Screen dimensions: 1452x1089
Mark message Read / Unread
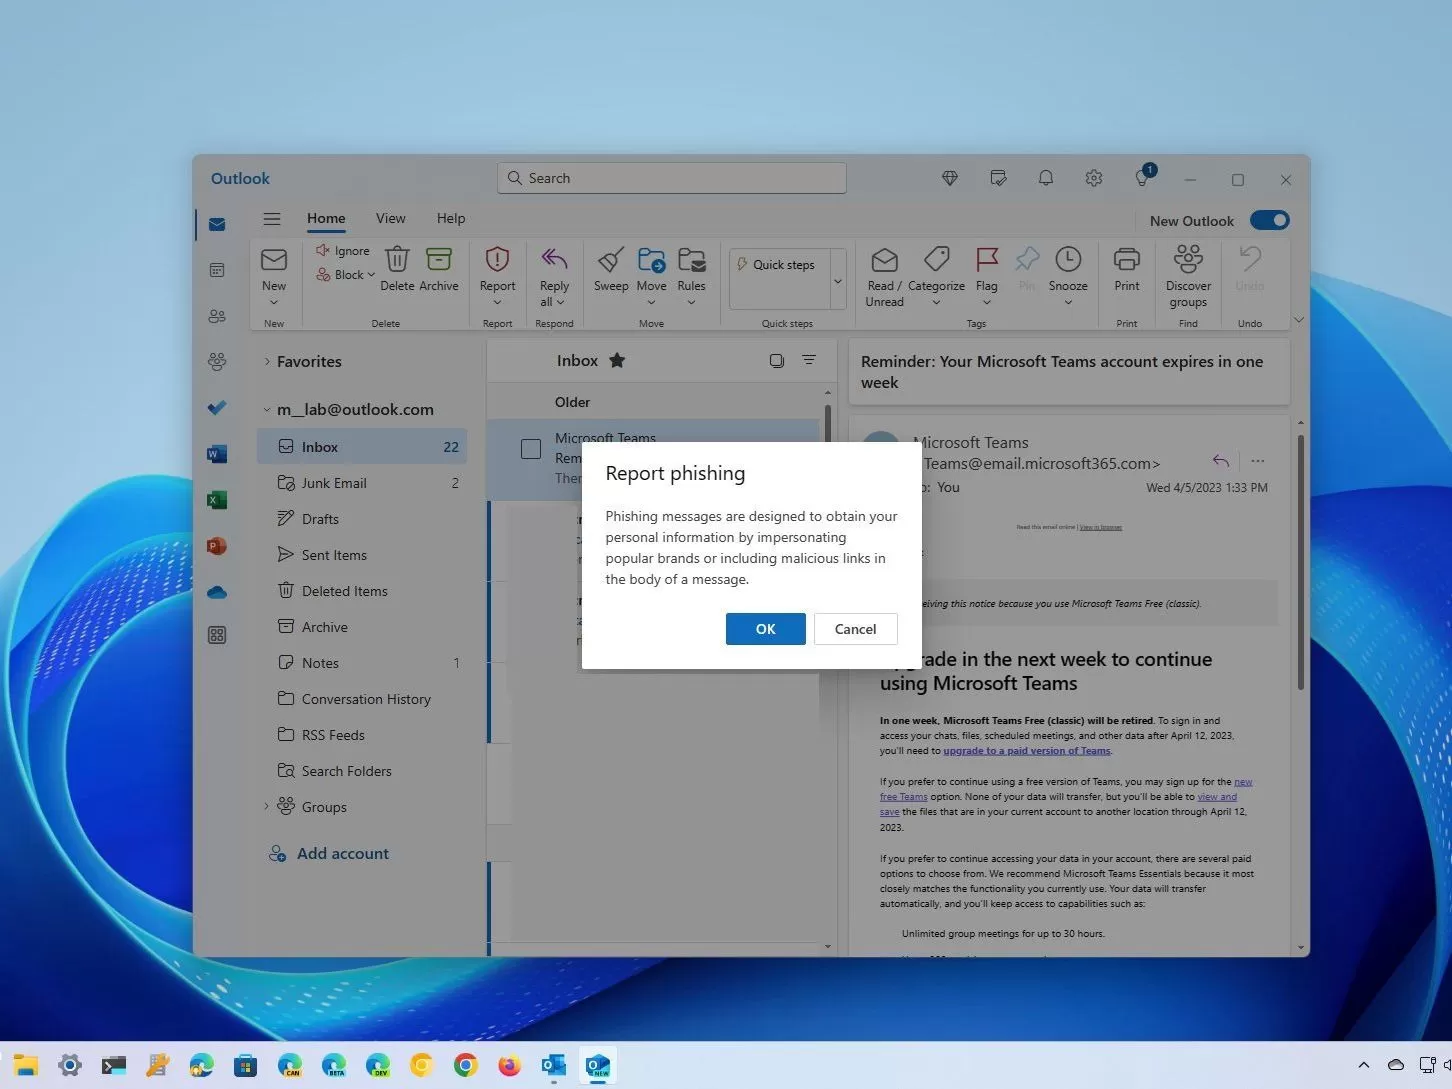[884, 277]
